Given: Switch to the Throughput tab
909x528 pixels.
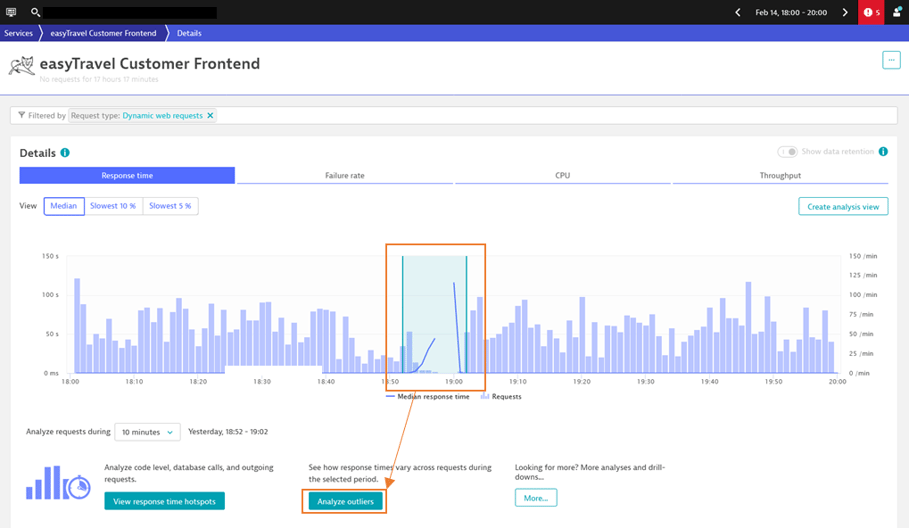Looking at the screenshot, I should pyautogui.click(x=780, y=175).
